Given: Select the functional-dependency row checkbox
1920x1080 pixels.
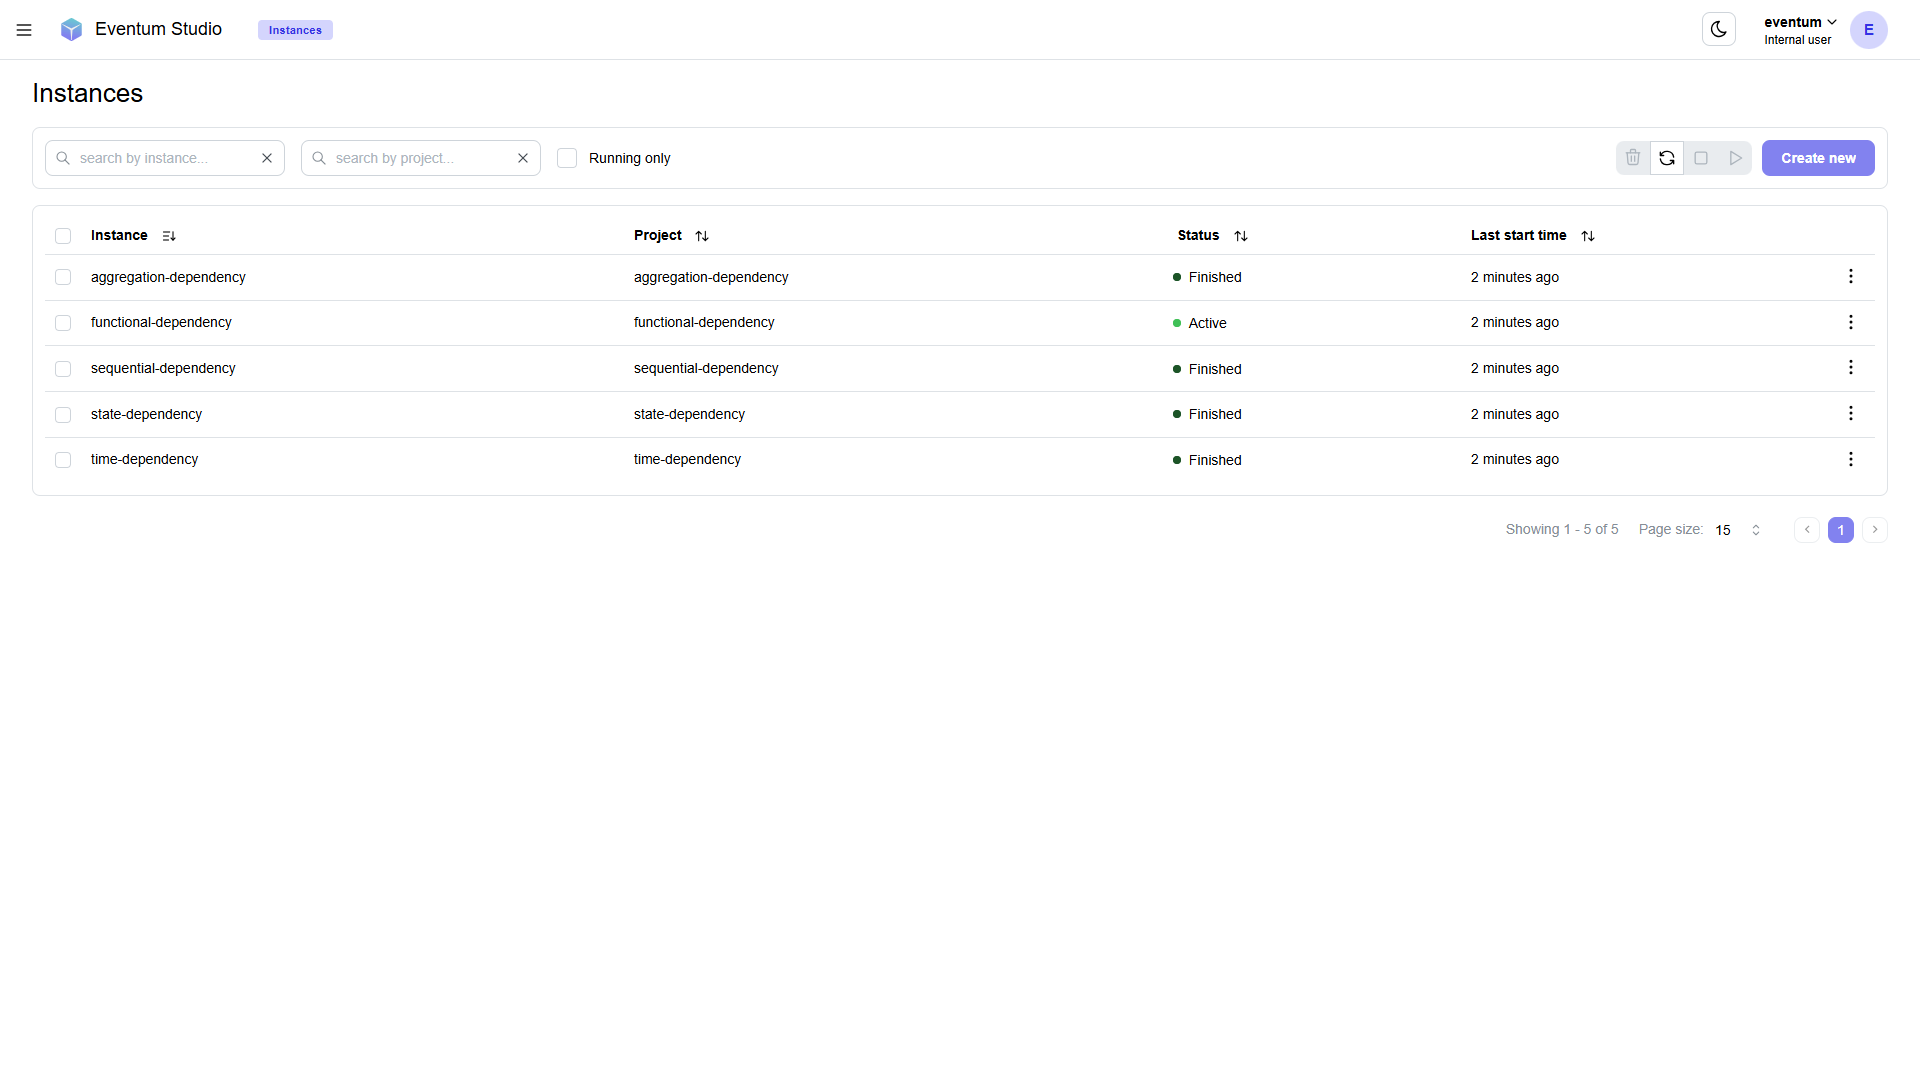Looking at the screenshot, I should tap(63, 322).
